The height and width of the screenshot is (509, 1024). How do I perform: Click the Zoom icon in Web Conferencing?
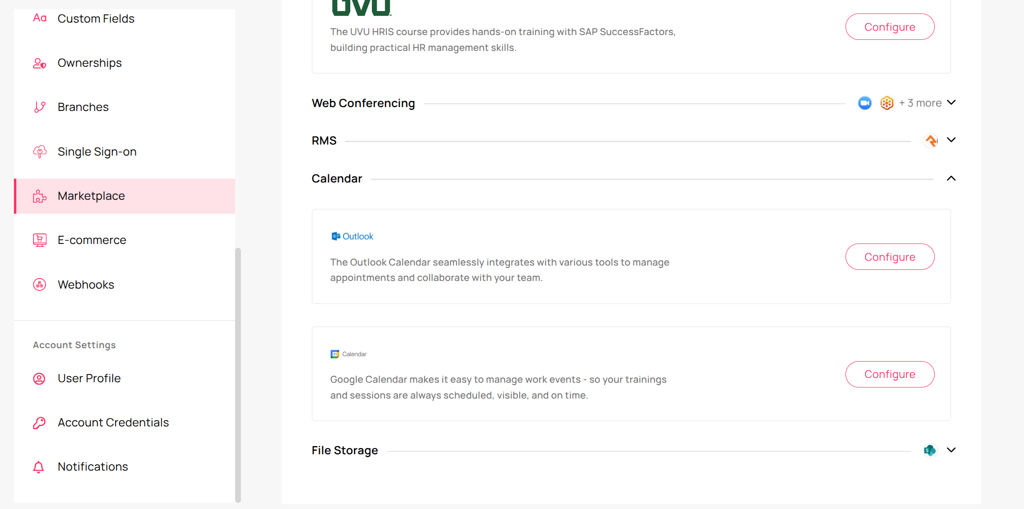(x=865, y=103)
